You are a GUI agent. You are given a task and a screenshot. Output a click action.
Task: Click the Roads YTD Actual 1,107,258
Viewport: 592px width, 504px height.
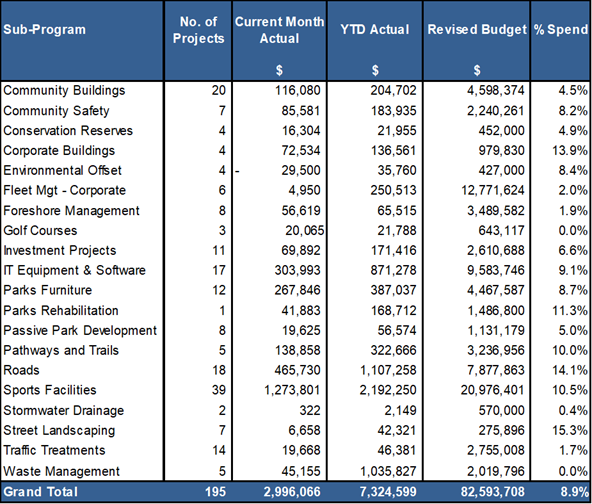tap(388, 370)
